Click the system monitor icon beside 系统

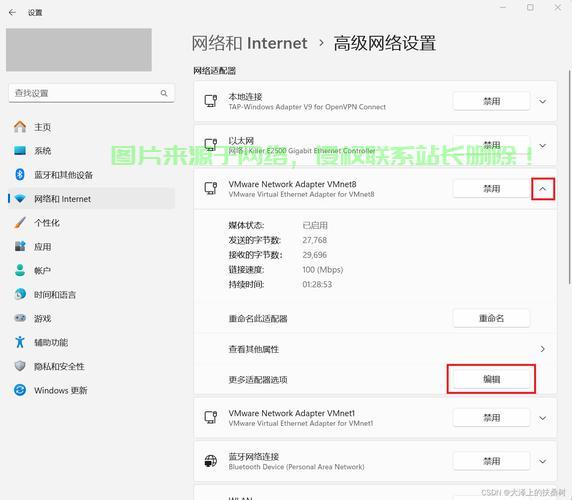tap(20, 151)
